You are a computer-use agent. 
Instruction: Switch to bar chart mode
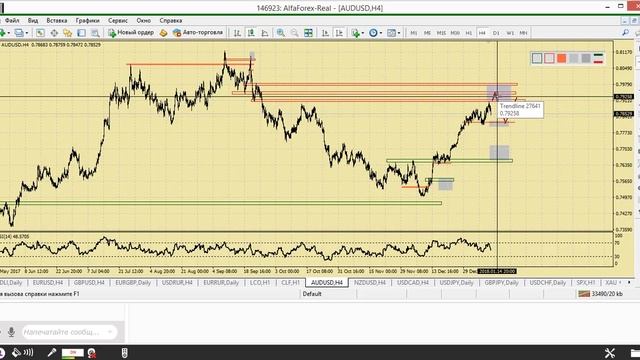[237, 33]
